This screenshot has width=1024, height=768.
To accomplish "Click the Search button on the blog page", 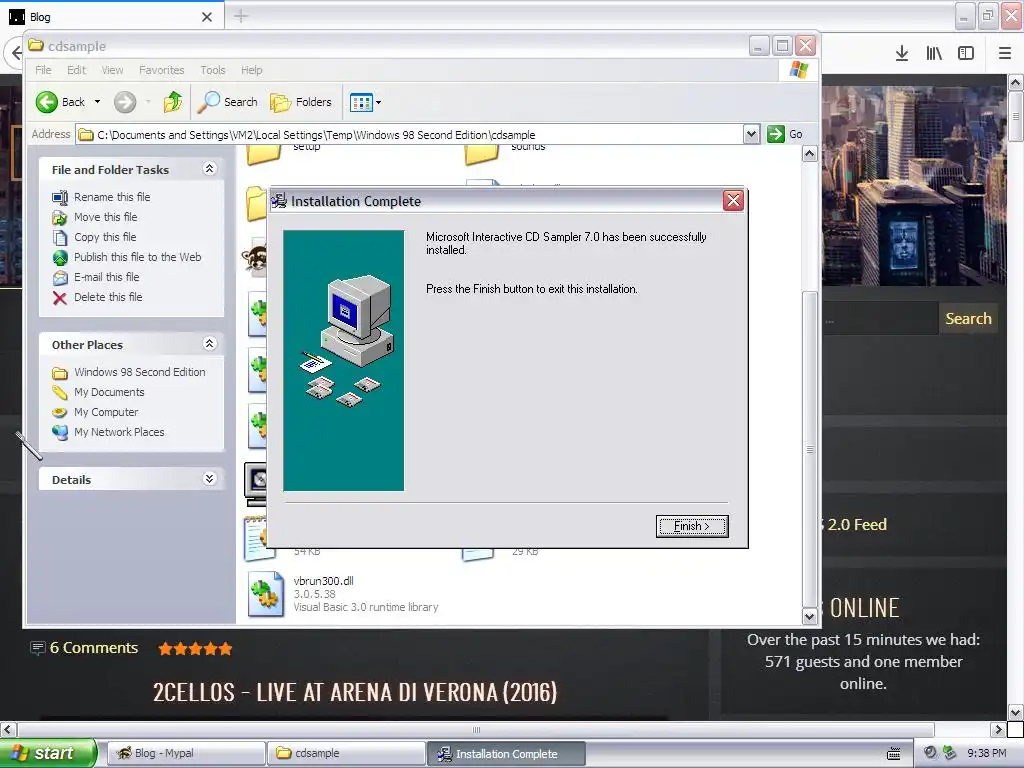I will coord(968,319).
